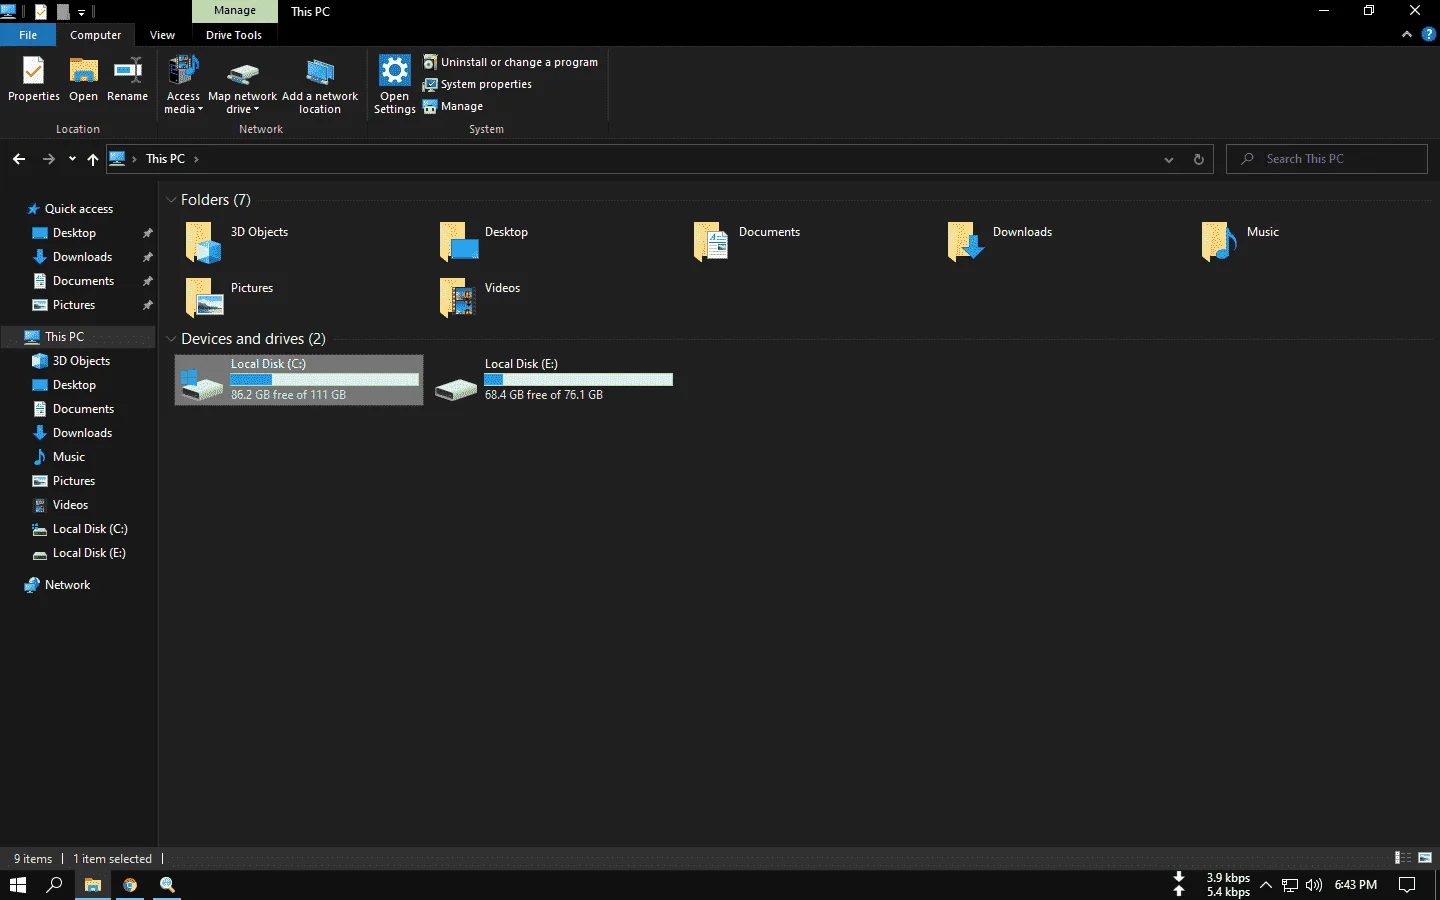Select the 3D Objects folder icon in Folders
Image resolution: width=1440 pixels, height=900 pixels.
pyautogui.click(x=203, y=242)
